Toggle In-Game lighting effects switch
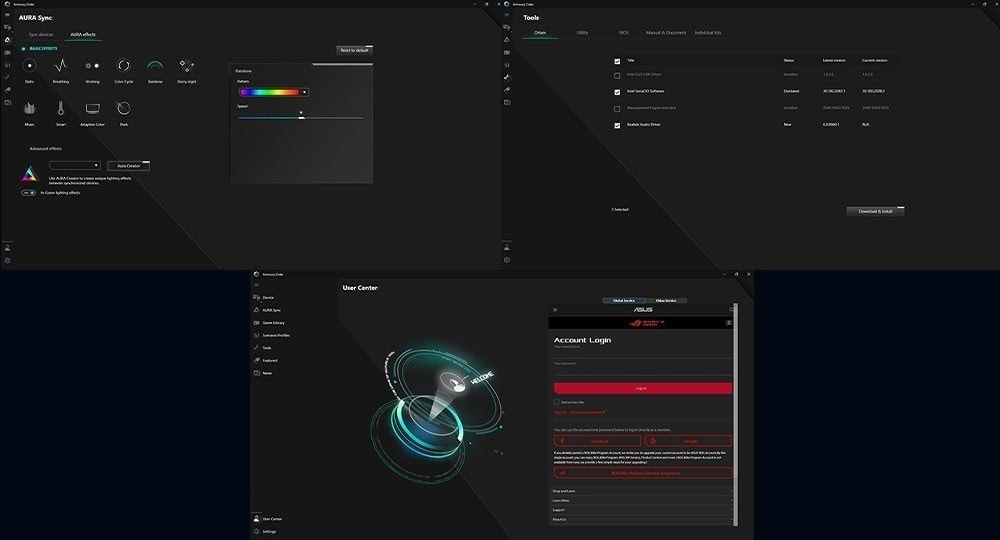 pos(28,193)
